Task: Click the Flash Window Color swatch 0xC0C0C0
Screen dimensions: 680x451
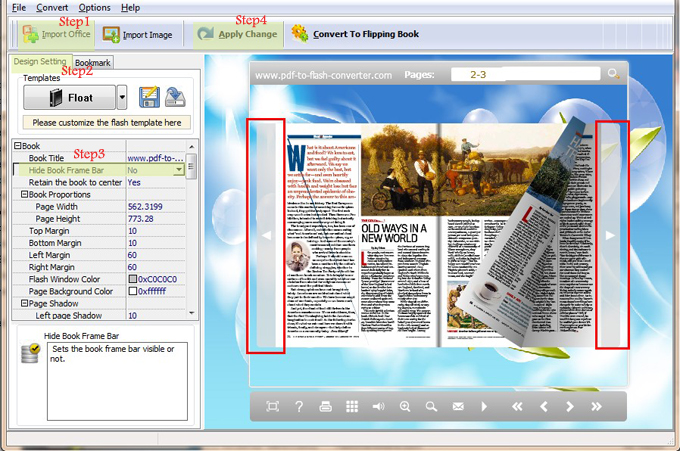Action: tap(133, 279)
